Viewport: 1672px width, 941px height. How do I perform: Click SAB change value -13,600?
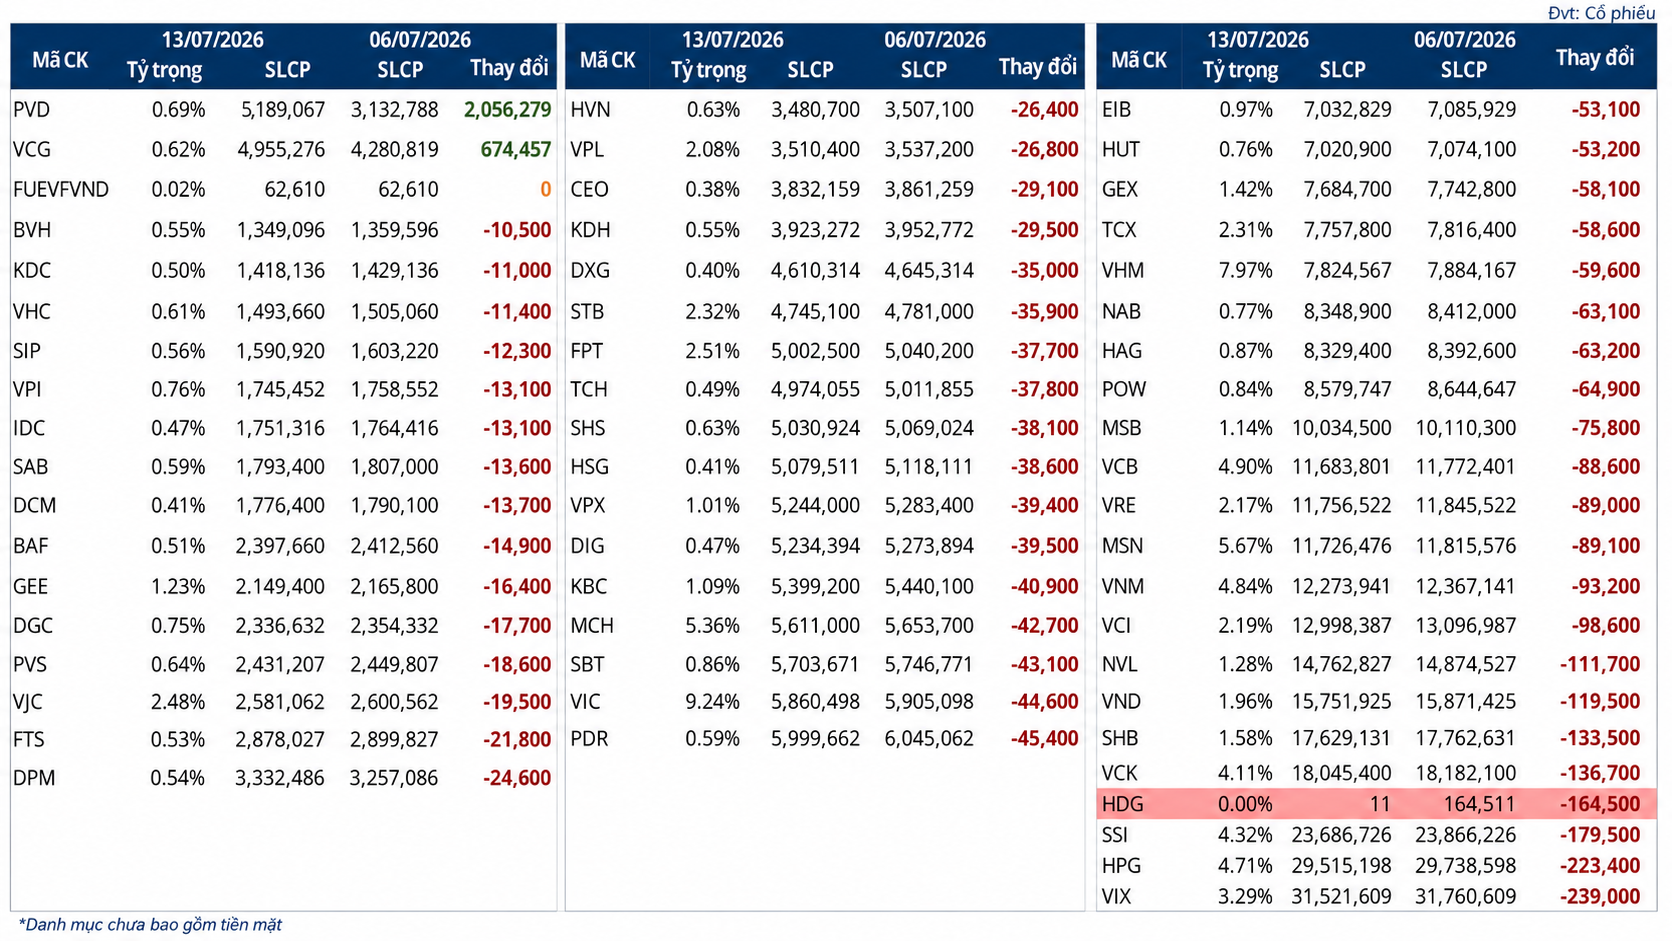(517, 467)
